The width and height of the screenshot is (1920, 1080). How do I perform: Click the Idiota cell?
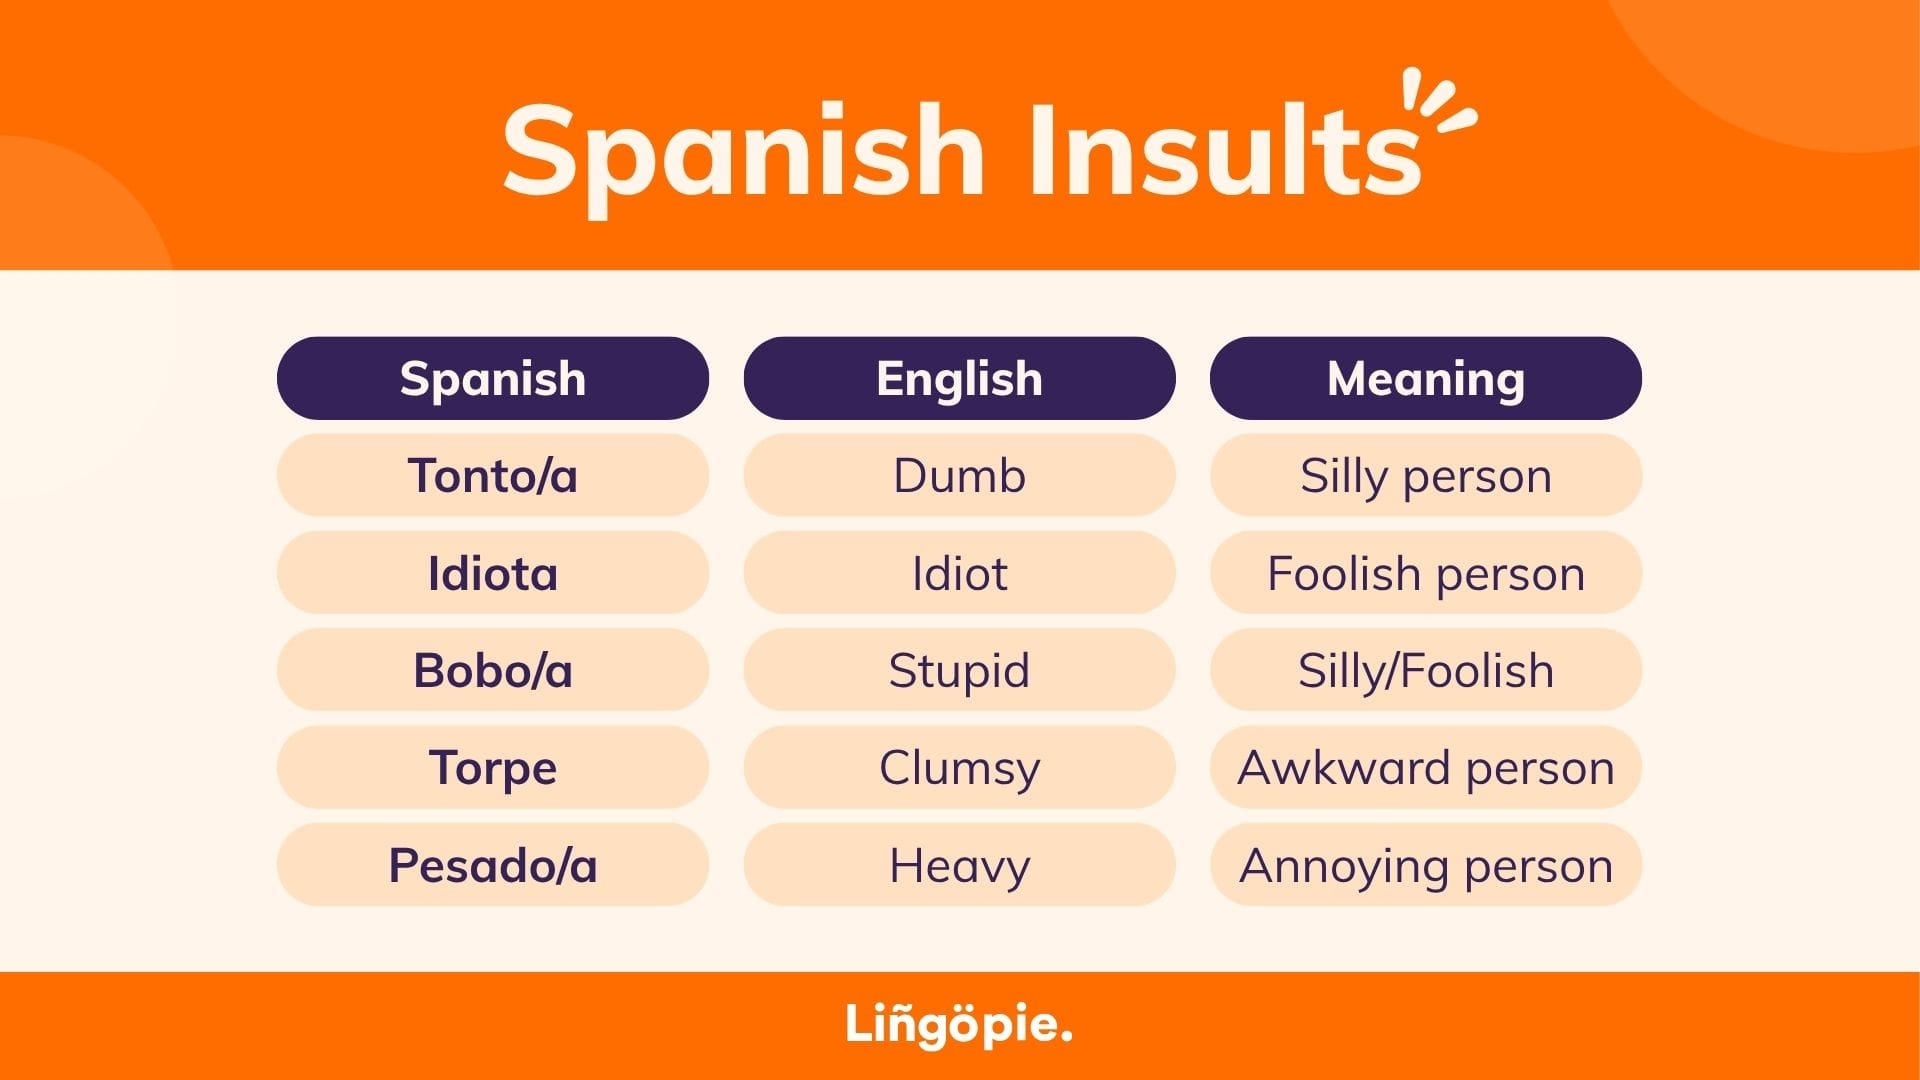(492, 573)
